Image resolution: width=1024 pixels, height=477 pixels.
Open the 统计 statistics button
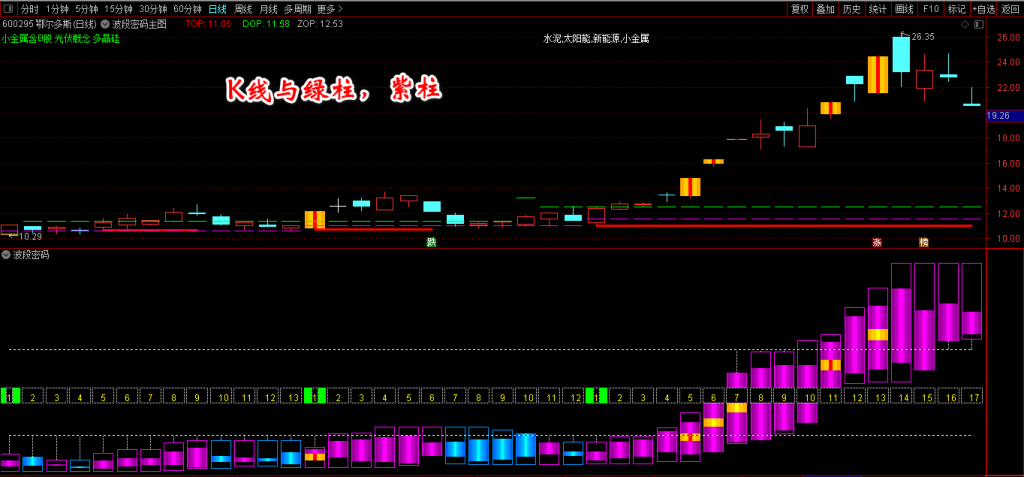coord(878,9)
